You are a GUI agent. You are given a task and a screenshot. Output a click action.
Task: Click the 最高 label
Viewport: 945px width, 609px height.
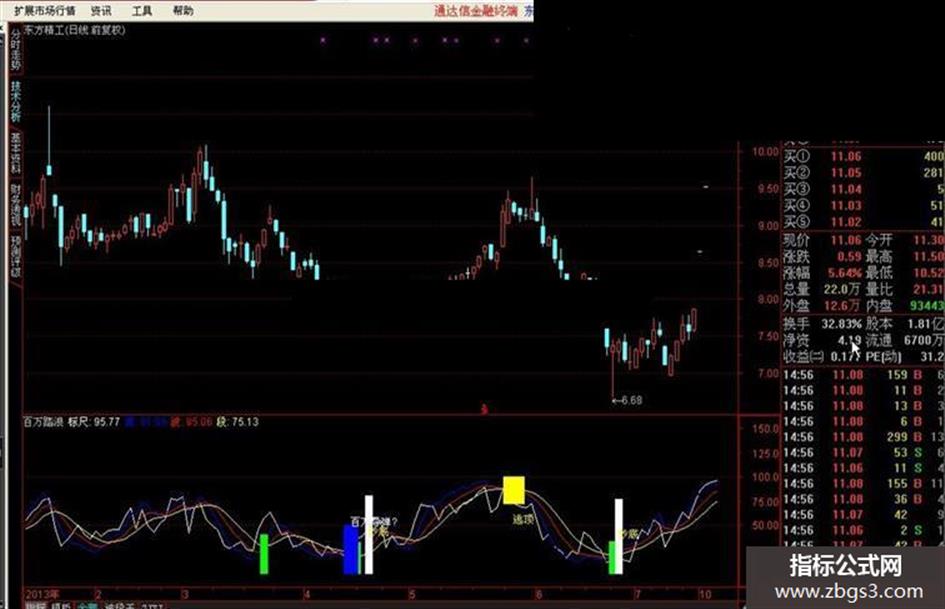(x=879, y=256)
